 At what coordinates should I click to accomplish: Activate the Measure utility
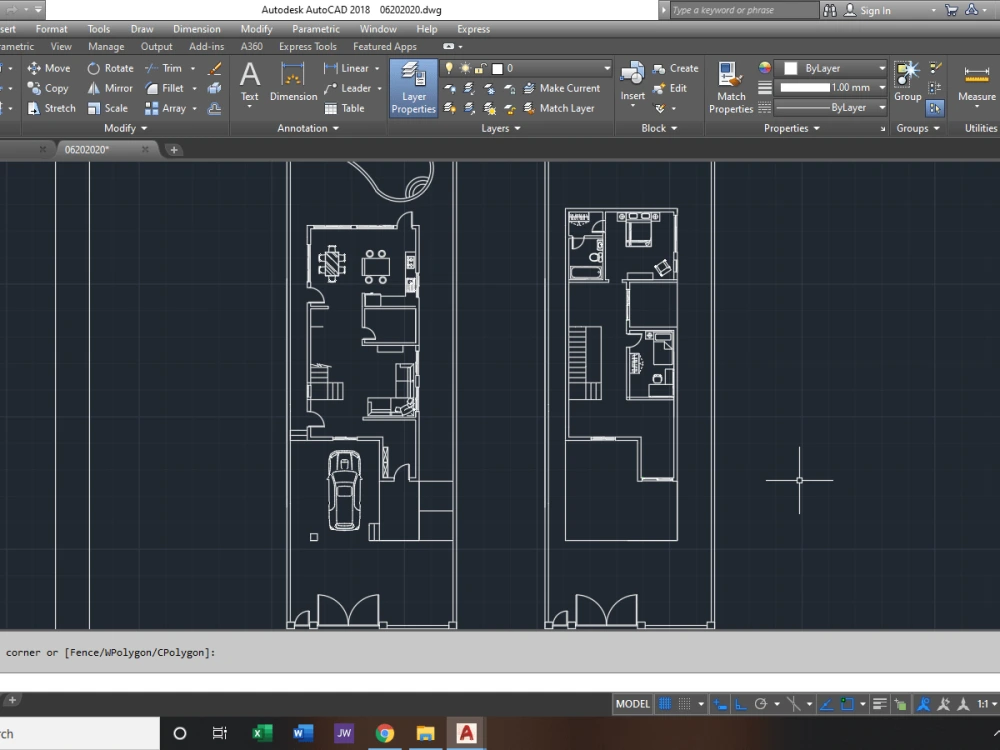point(976,83)
